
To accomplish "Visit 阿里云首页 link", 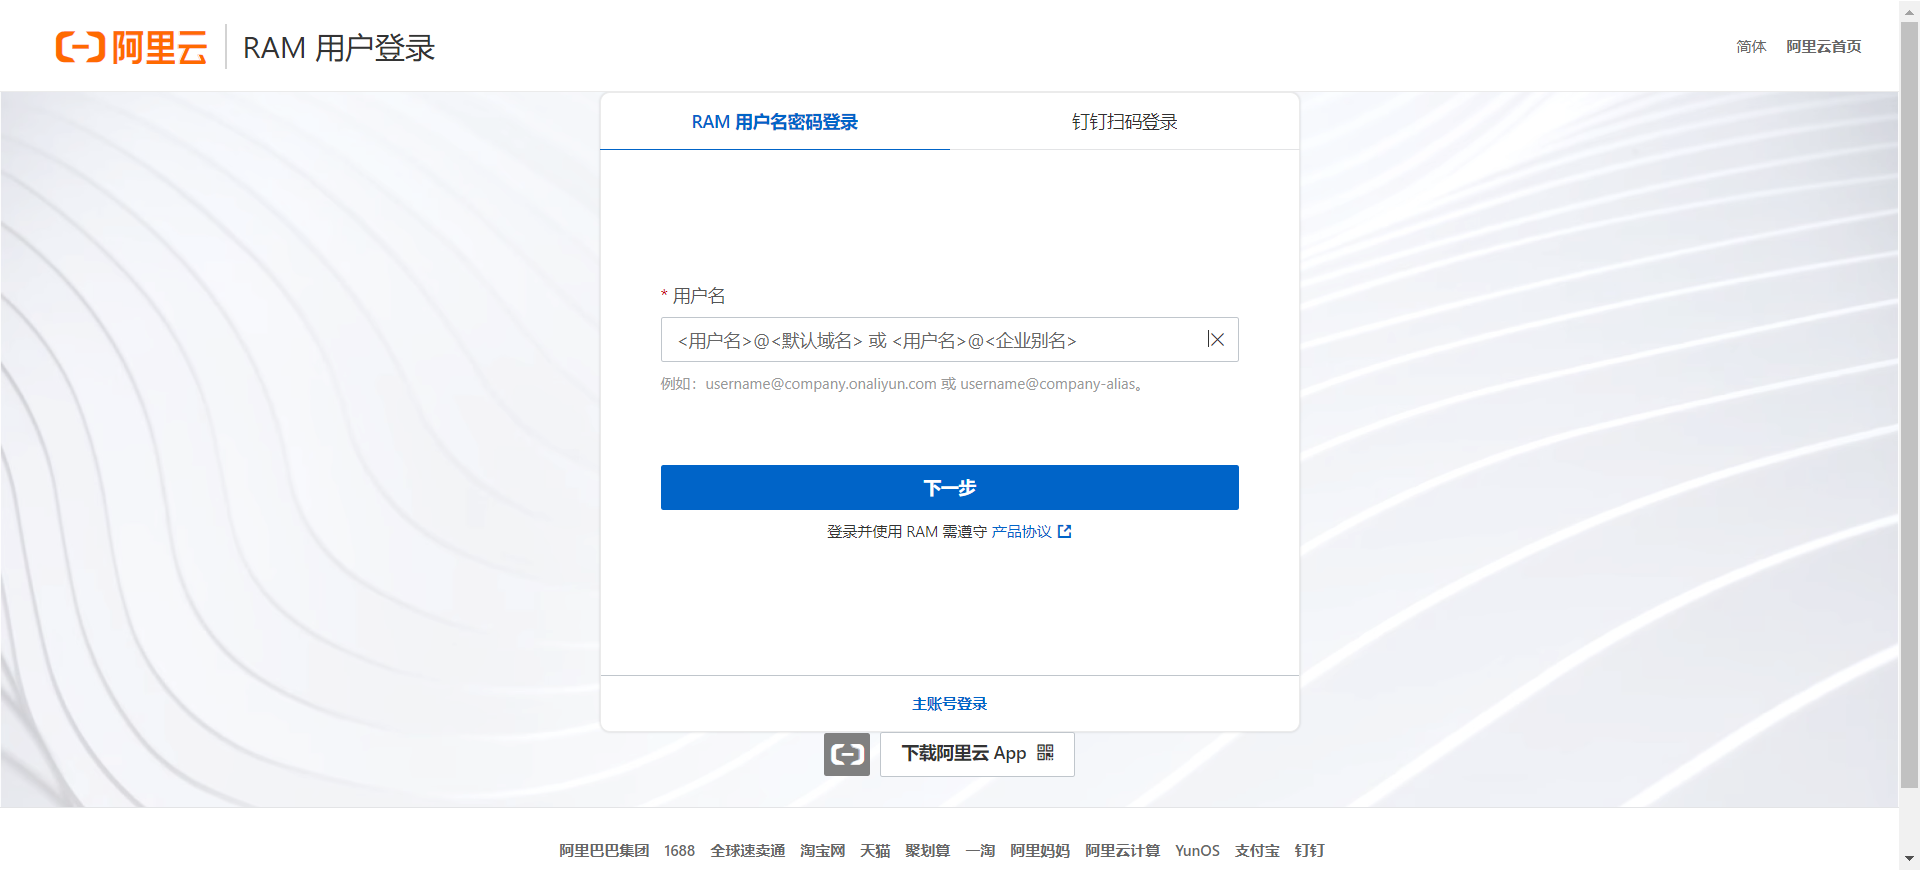I will [1824, 47].
